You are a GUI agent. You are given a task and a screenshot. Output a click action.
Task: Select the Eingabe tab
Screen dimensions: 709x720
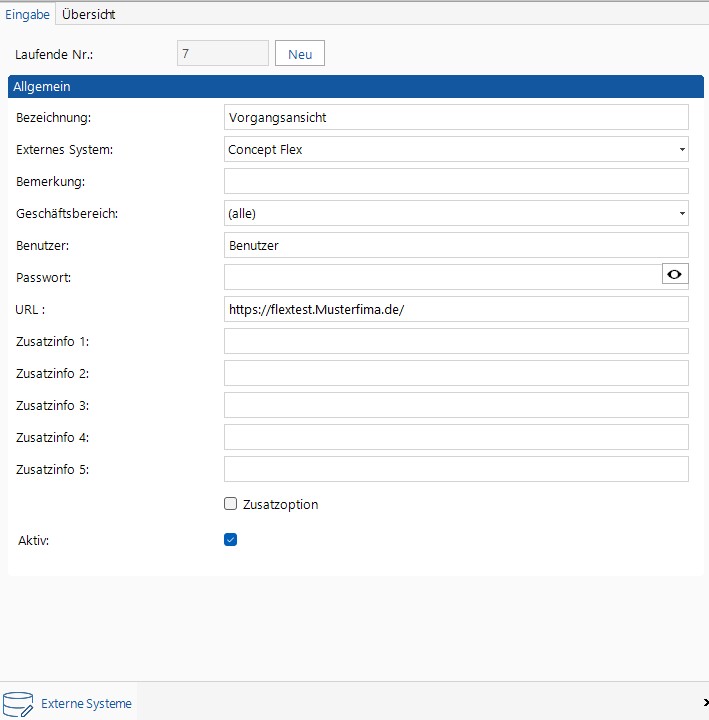(x=27, y=14)
